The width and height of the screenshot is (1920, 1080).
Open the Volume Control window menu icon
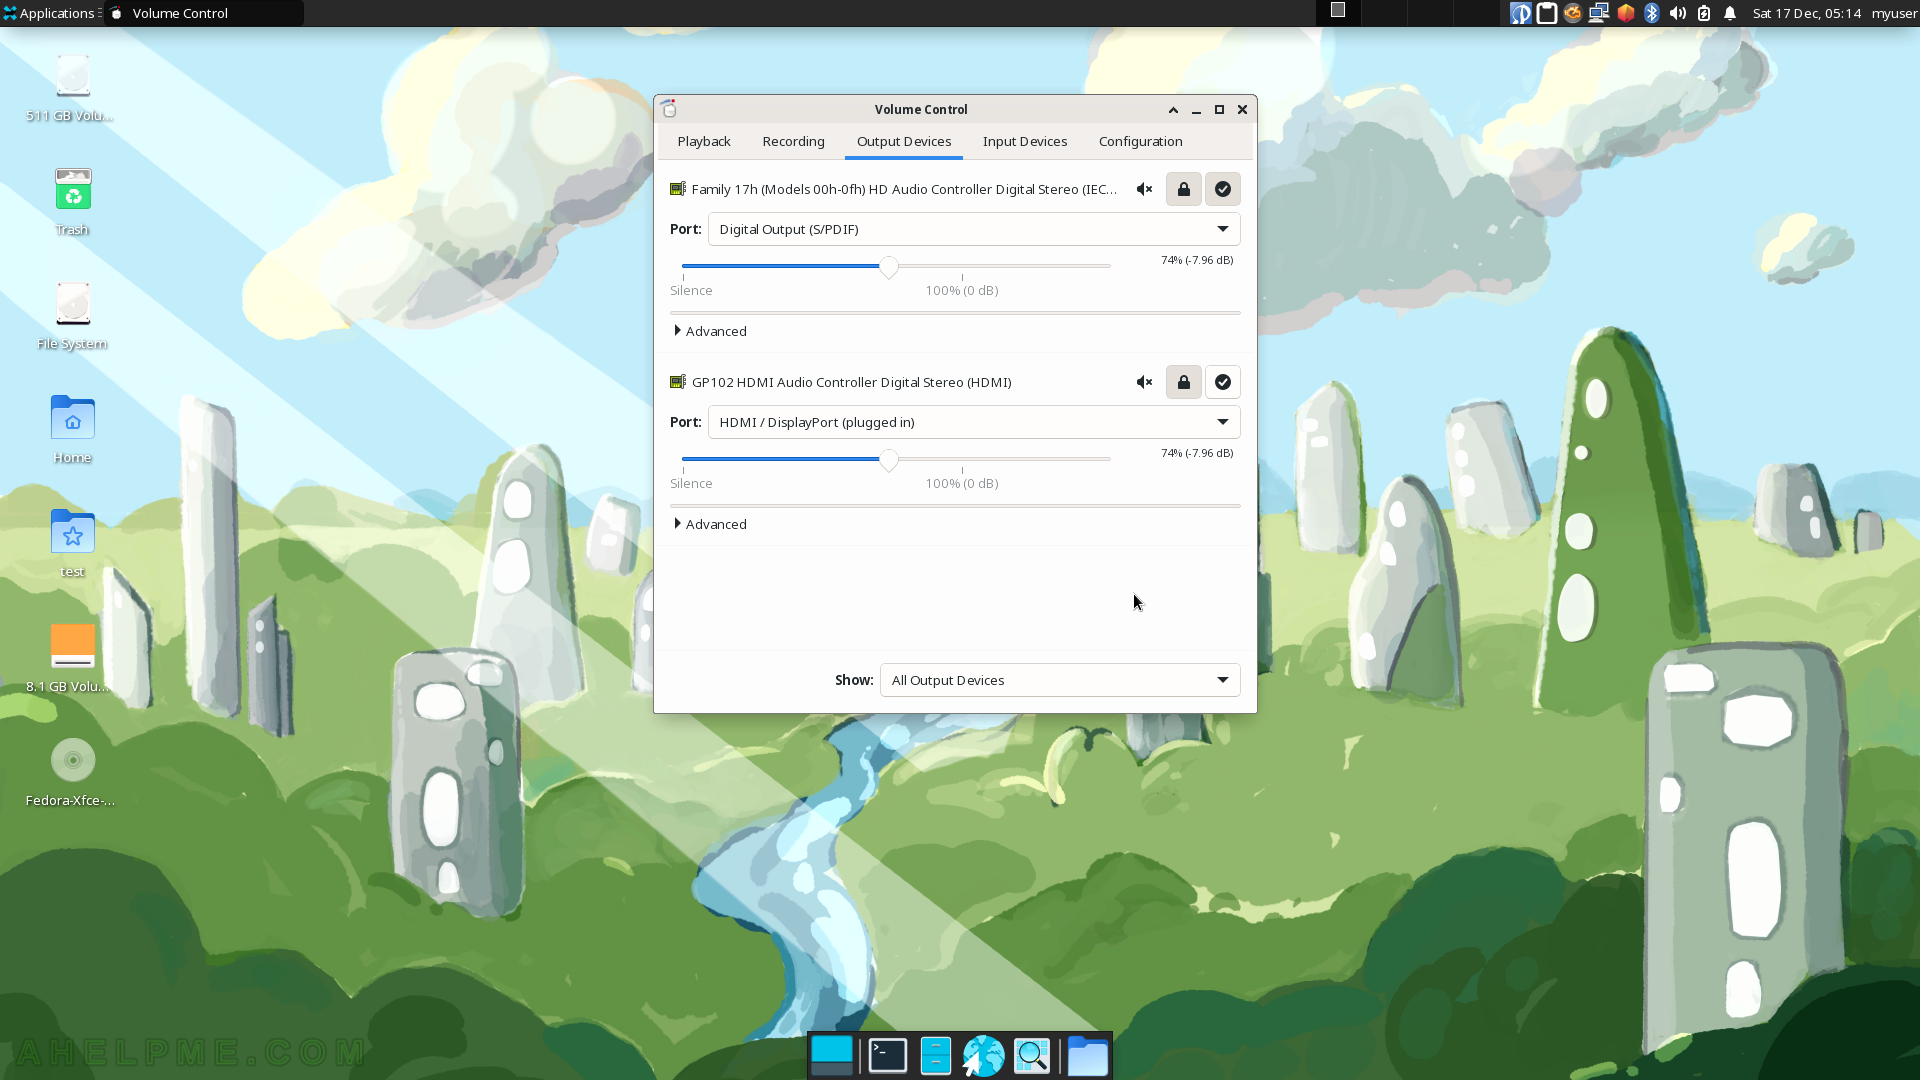[x=669, y=109]
